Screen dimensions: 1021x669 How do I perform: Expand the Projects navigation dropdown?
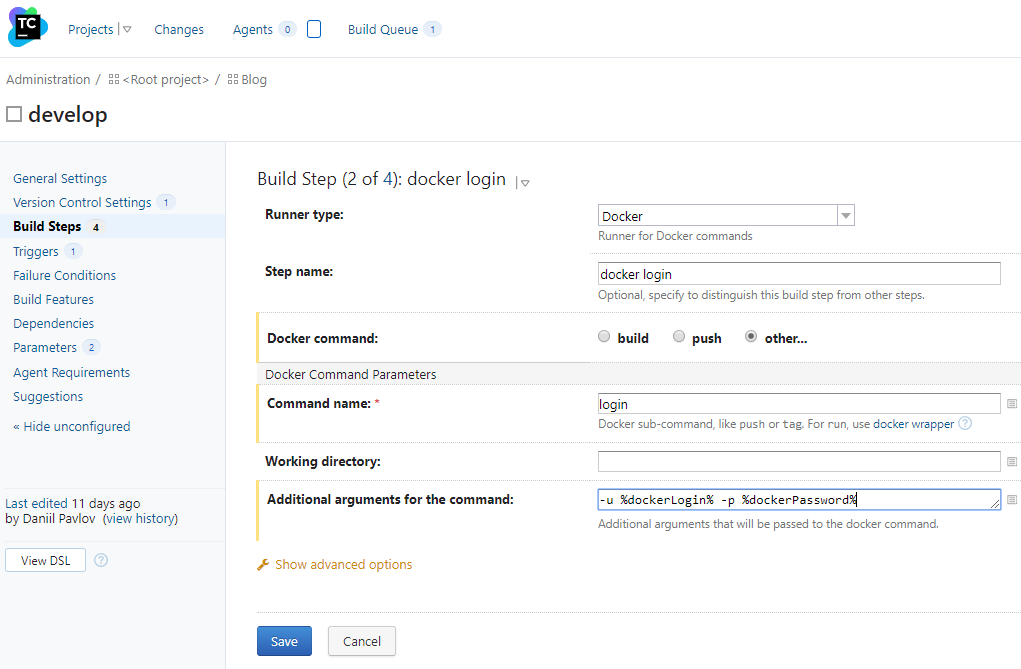(127, 29)
